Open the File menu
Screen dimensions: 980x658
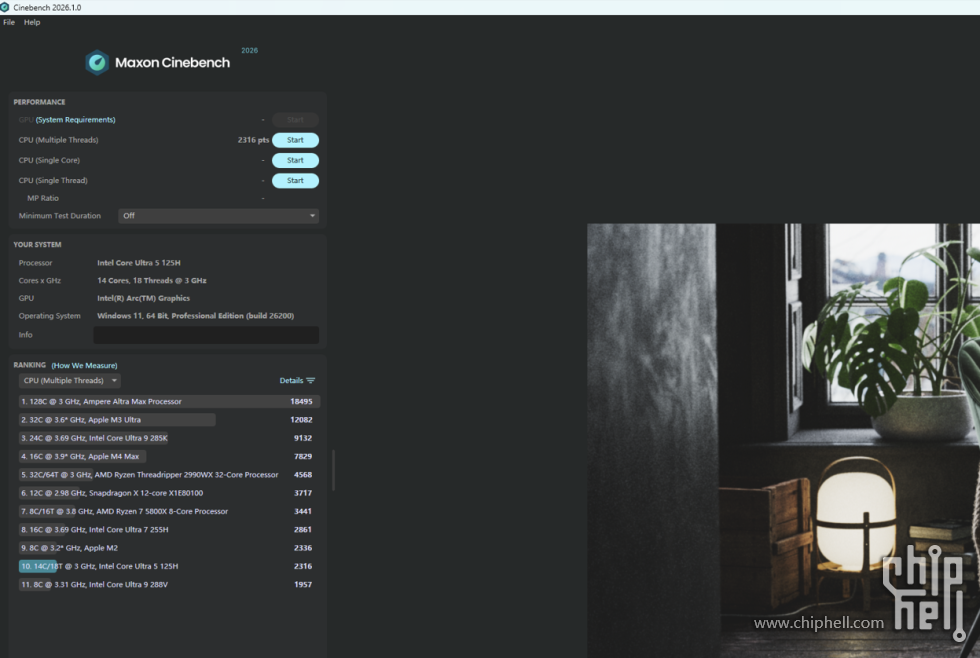click(x=8, y=22)
